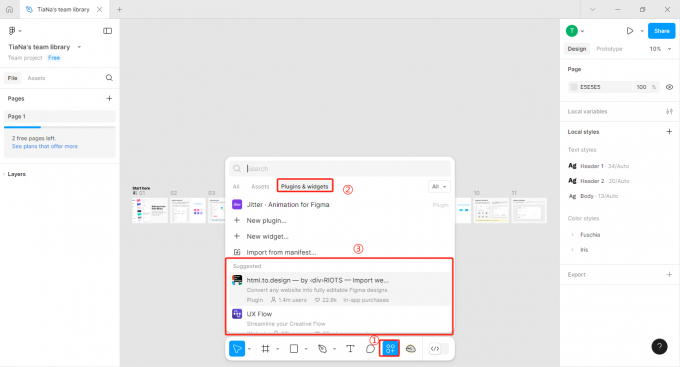The width and height of the screenshot is (680, 367).
Task: Click the green T user avatar
Action: (x=572, y=31)
